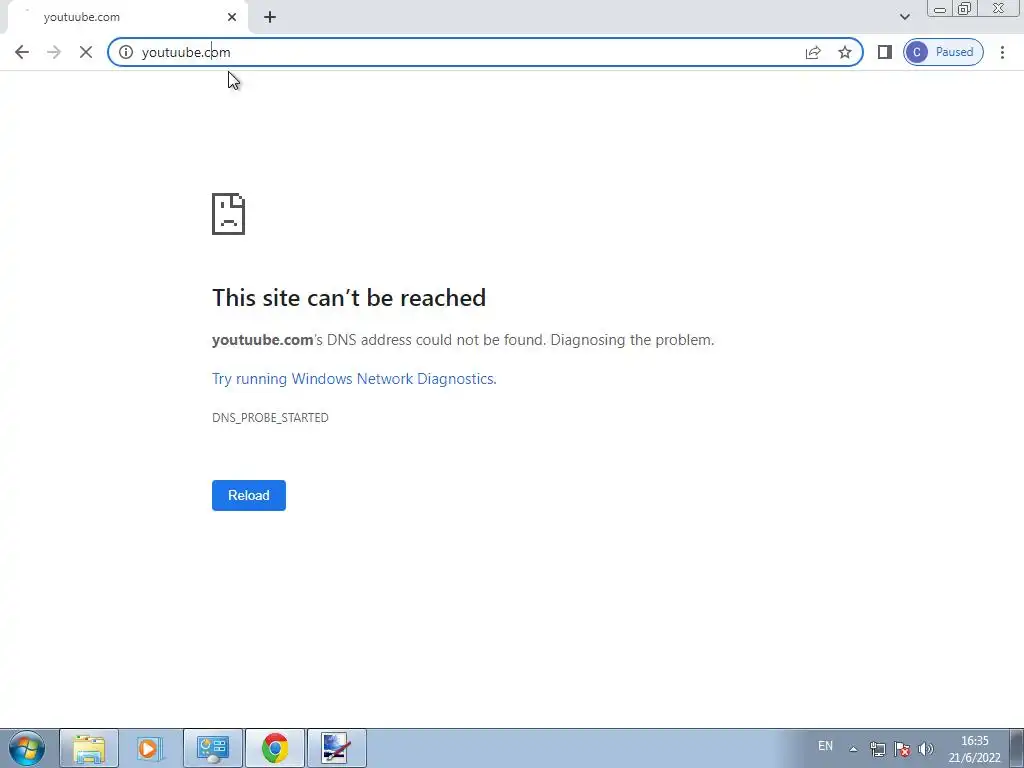Click the sad page error icon
The image size is (1024, 768).
point(229,214)
